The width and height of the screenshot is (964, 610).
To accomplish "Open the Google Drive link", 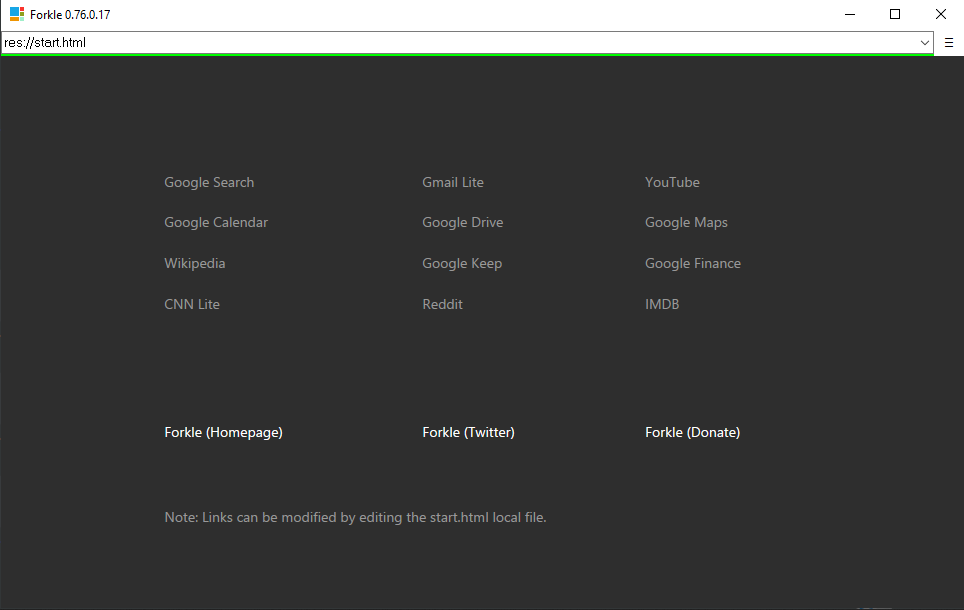I will point(462,223).
